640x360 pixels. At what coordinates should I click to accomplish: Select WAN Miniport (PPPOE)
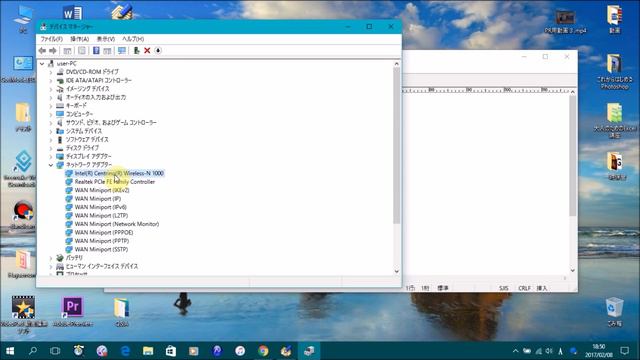coord(104,233)
